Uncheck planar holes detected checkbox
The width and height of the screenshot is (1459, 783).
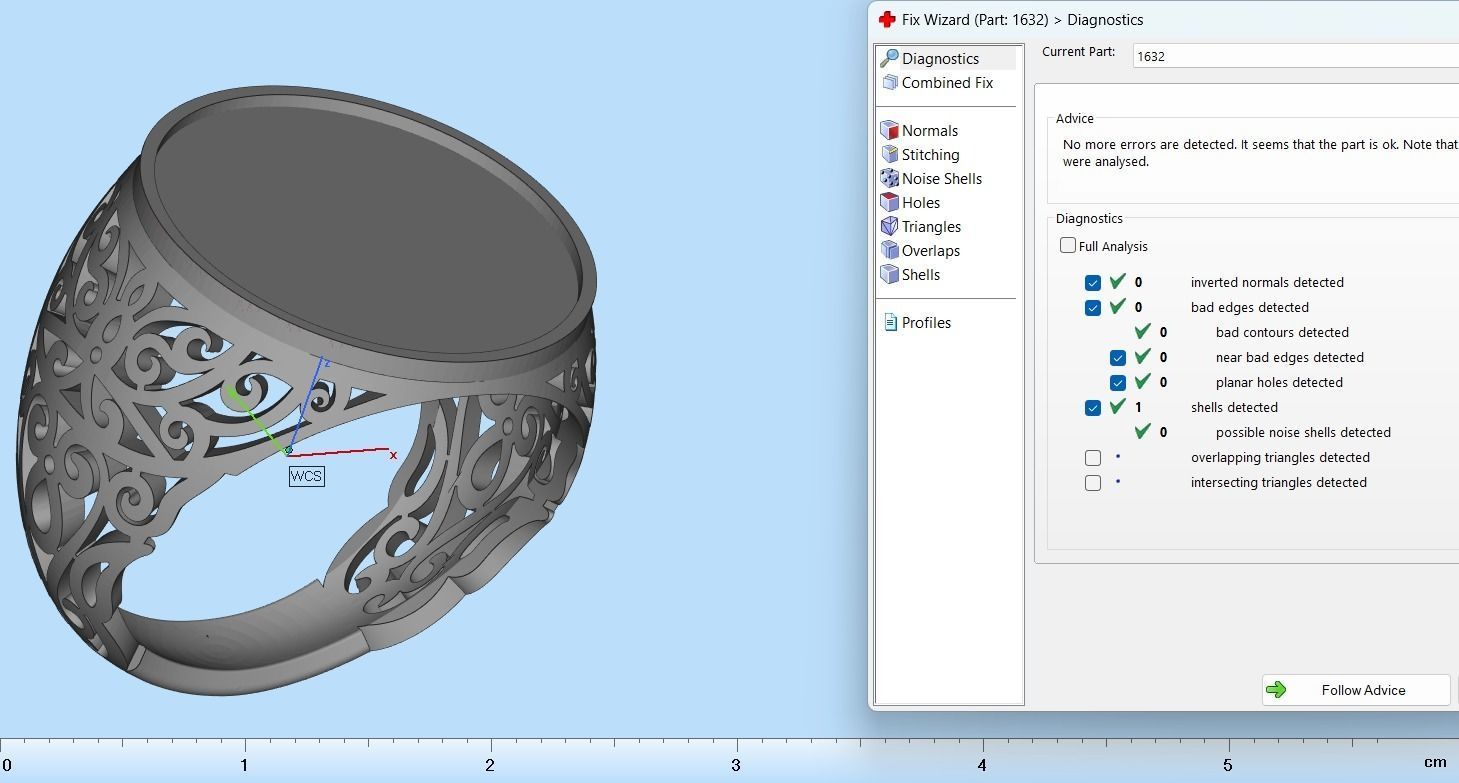(1118, 383)
